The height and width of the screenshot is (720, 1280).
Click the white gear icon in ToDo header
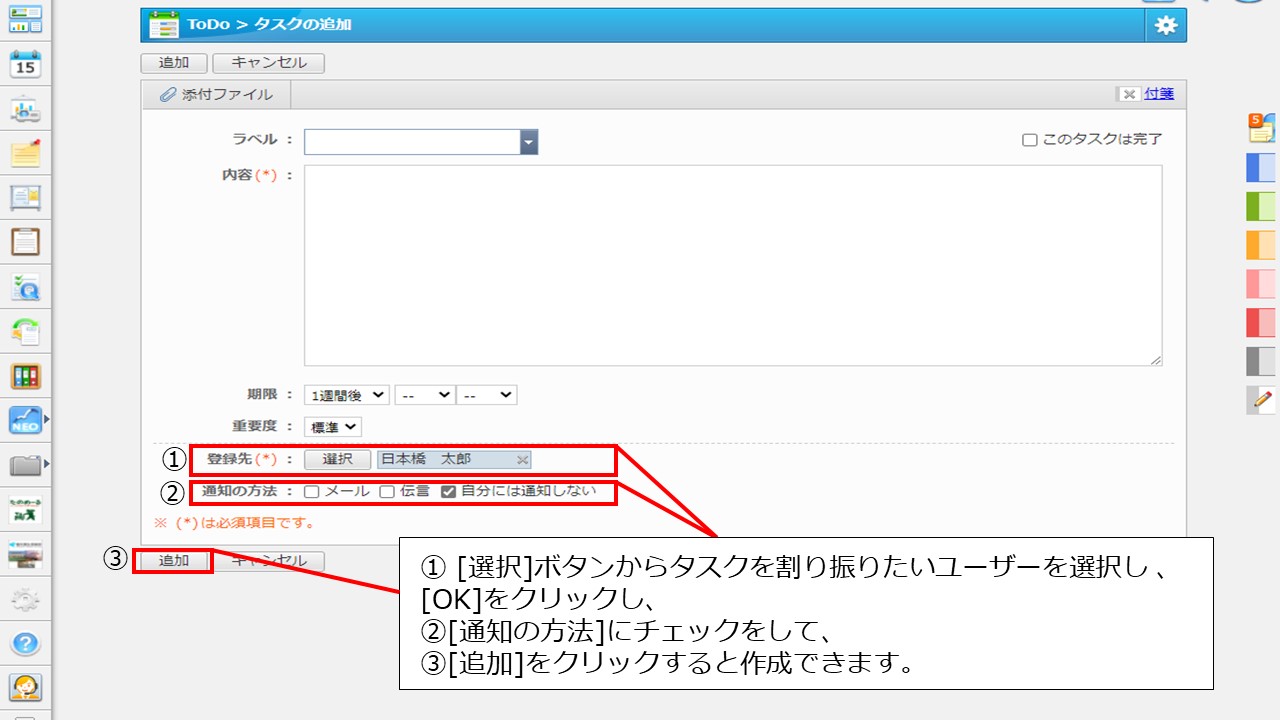pyautogui.click(x=1166, y=26)
